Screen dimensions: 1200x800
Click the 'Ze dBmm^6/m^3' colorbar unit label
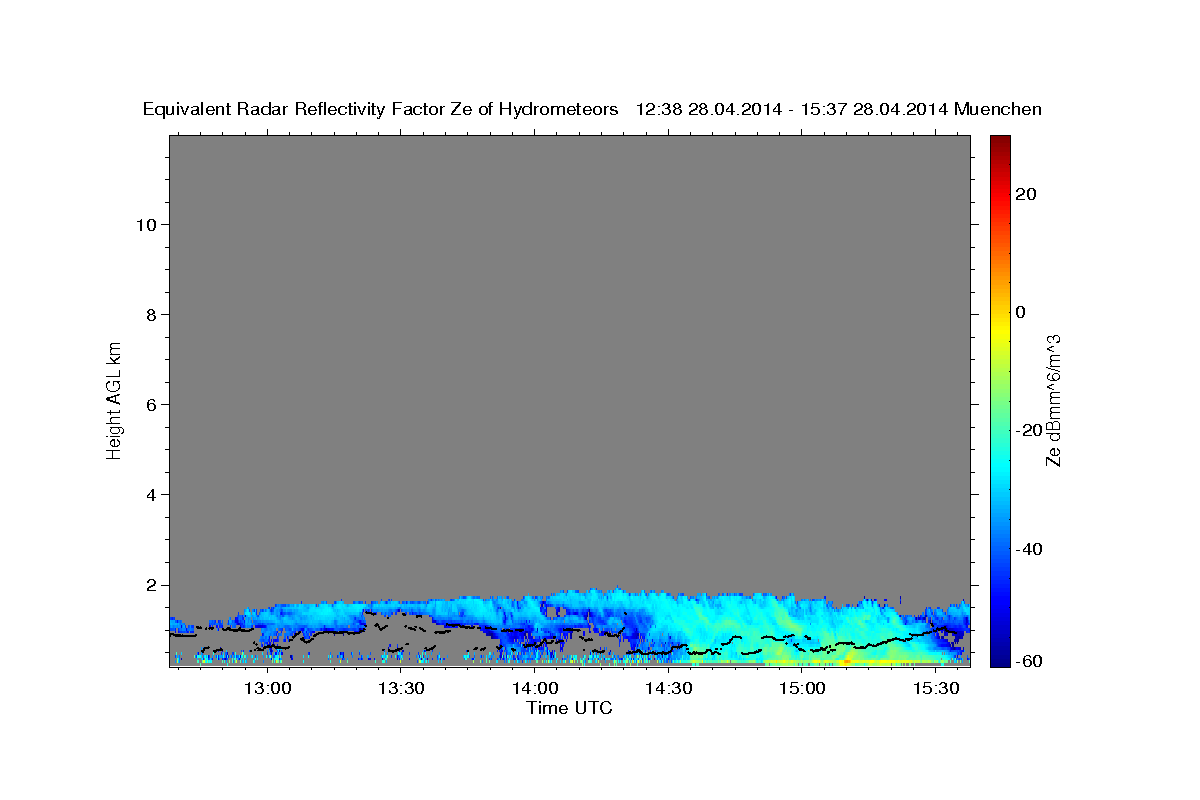(1053, 400)
